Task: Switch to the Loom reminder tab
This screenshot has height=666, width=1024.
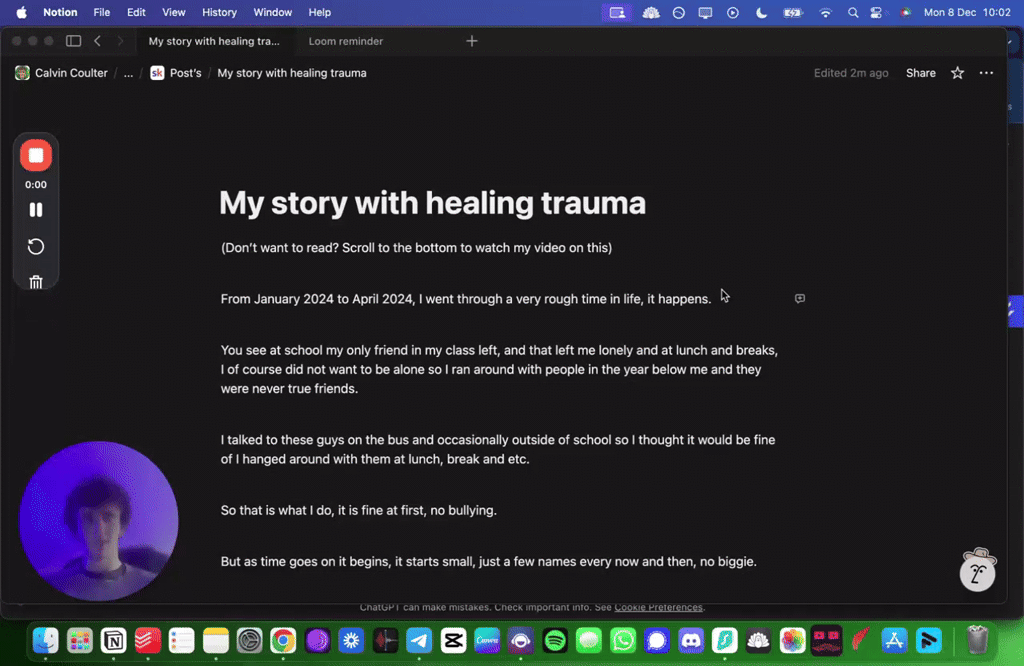Action: (x=348, y=41)
